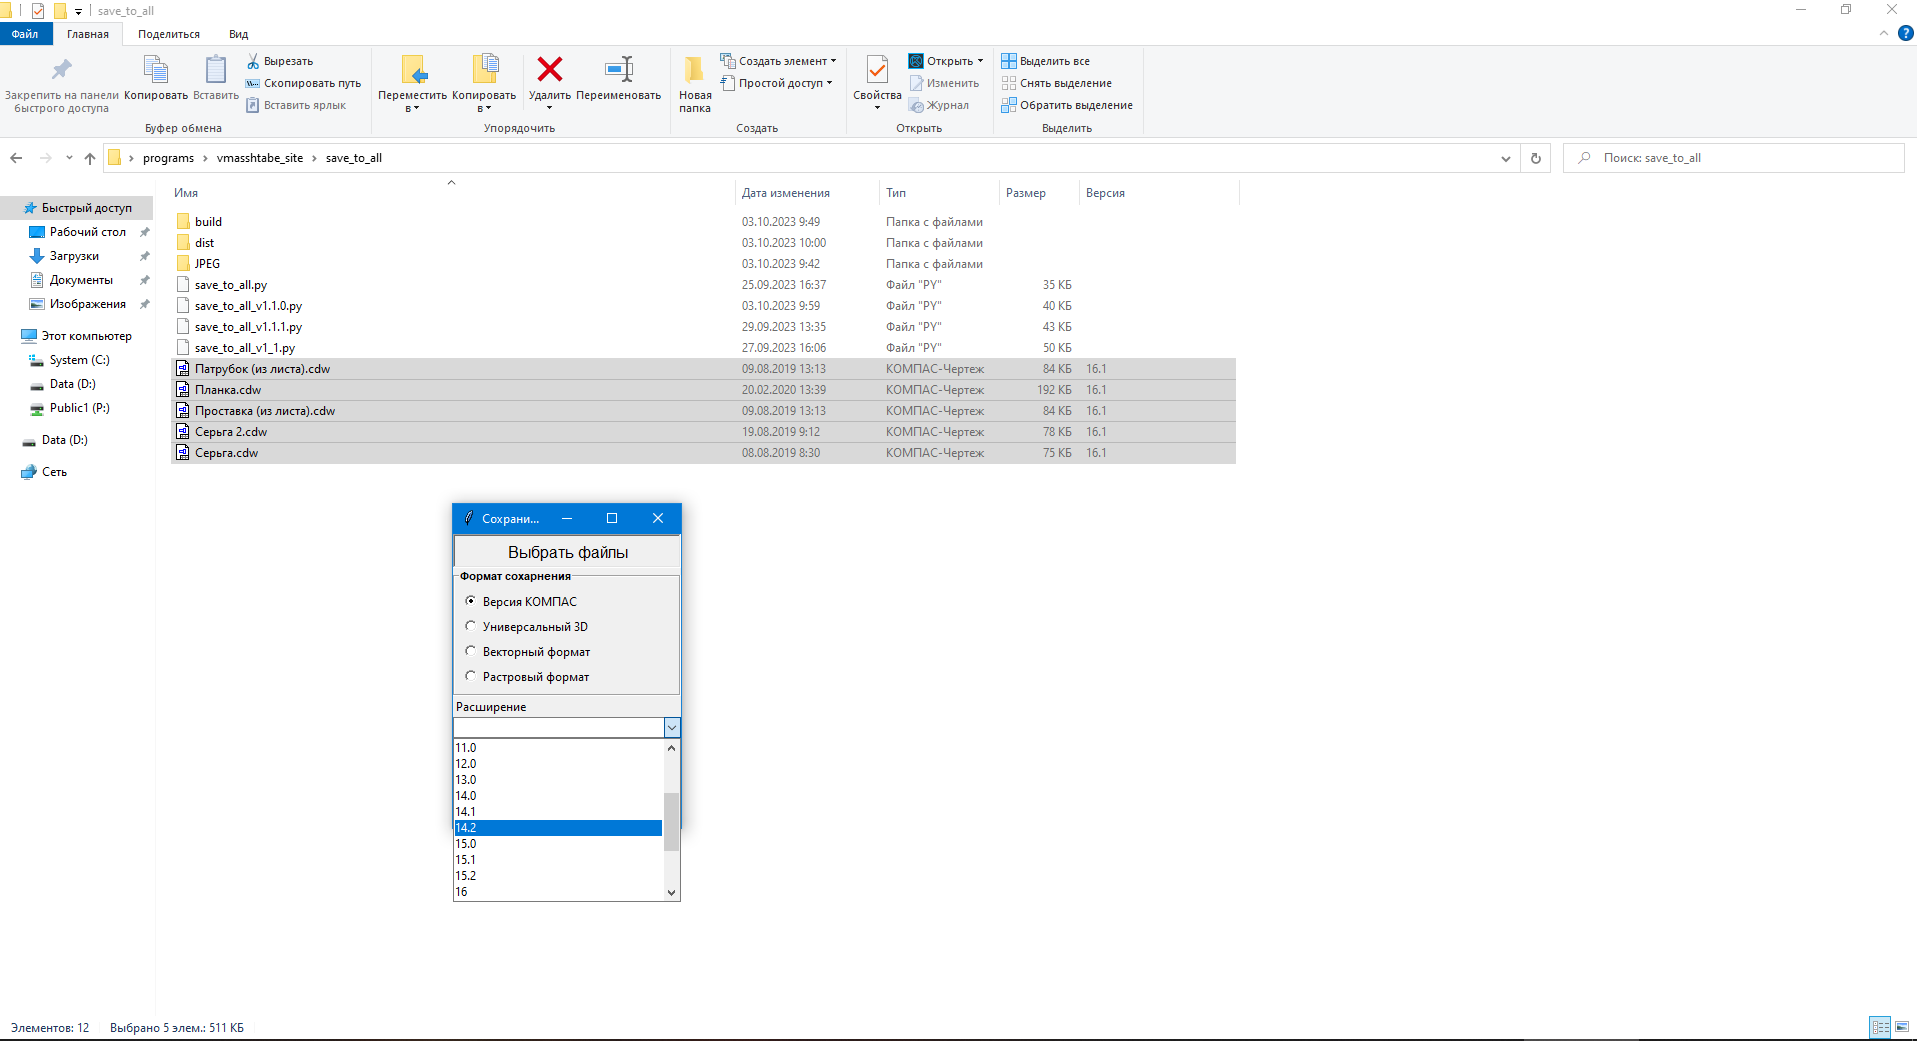Switch to the Главная tab

pyautogui.click(x=88, y=34)
